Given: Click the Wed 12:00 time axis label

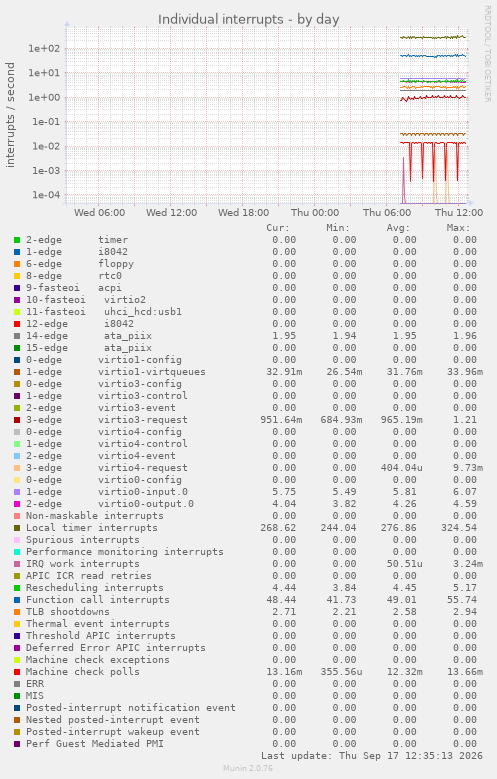Looking at the screenshot, I should 171,213.
